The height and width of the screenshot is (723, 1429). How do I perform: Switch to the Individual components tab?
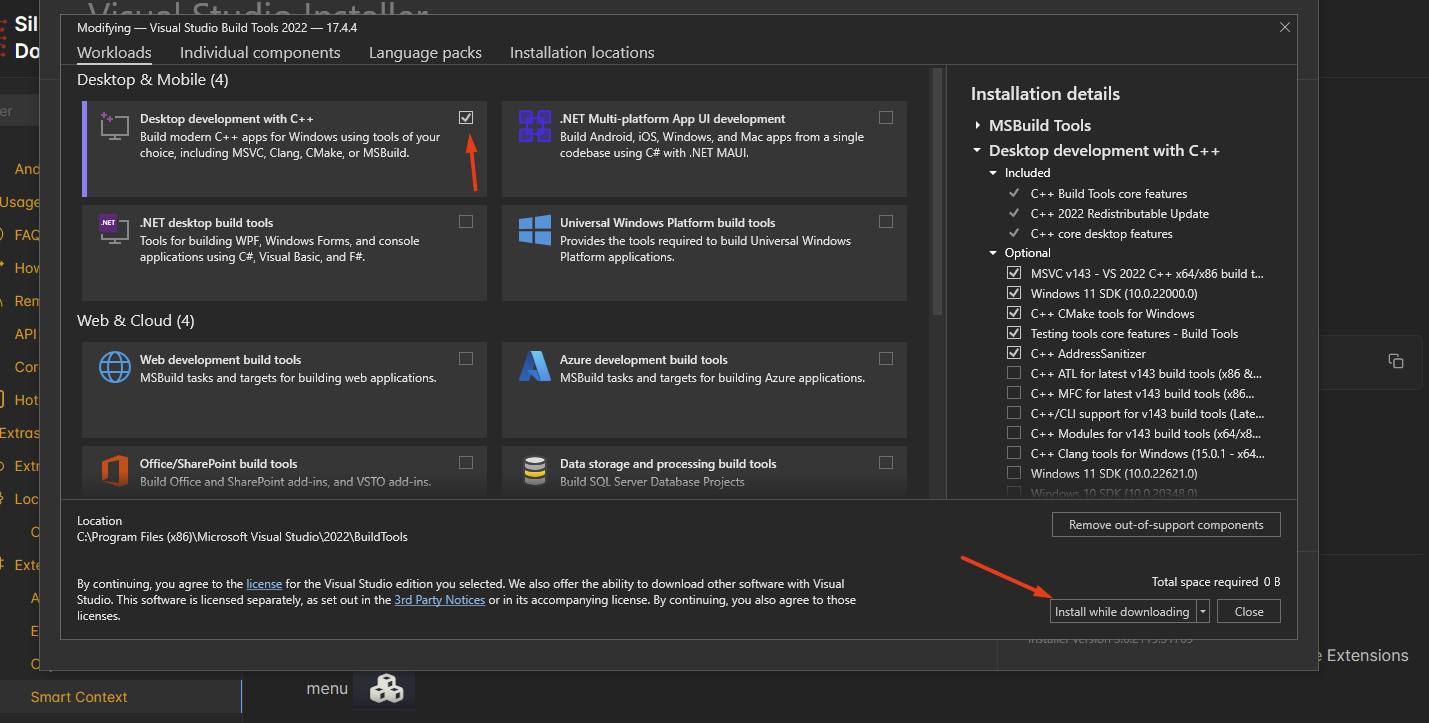click(x=260, y=52)
